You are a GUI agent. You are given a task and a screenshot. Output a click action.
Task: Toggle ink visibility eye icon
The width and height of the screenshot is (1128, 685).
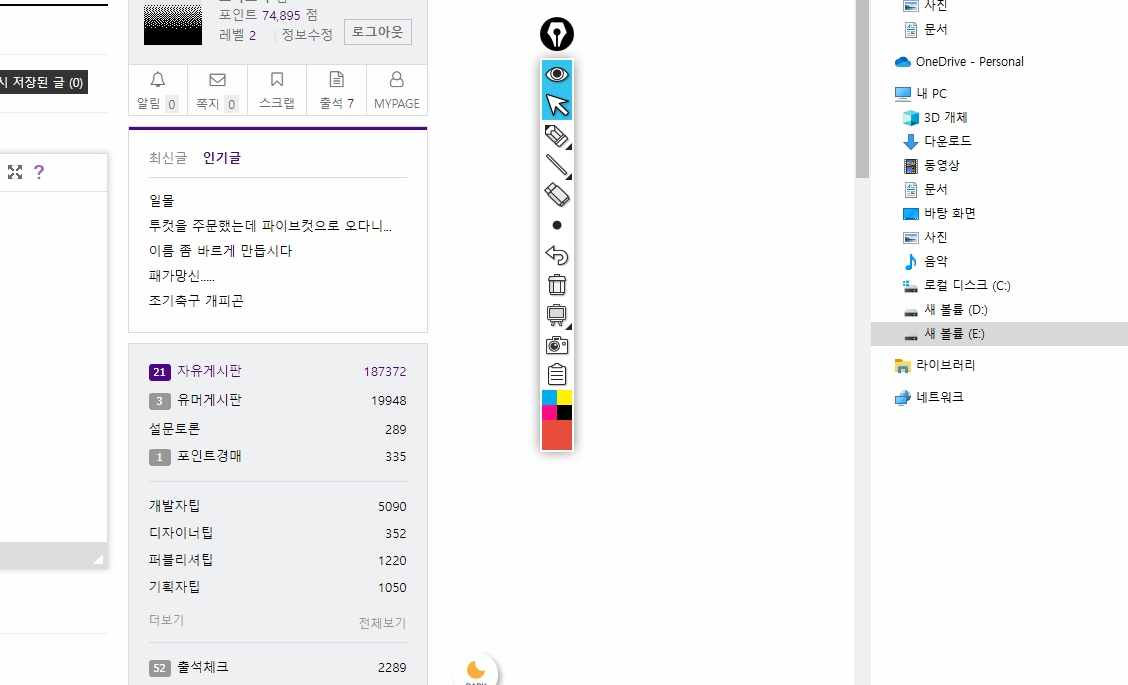(x=557, y=74)
